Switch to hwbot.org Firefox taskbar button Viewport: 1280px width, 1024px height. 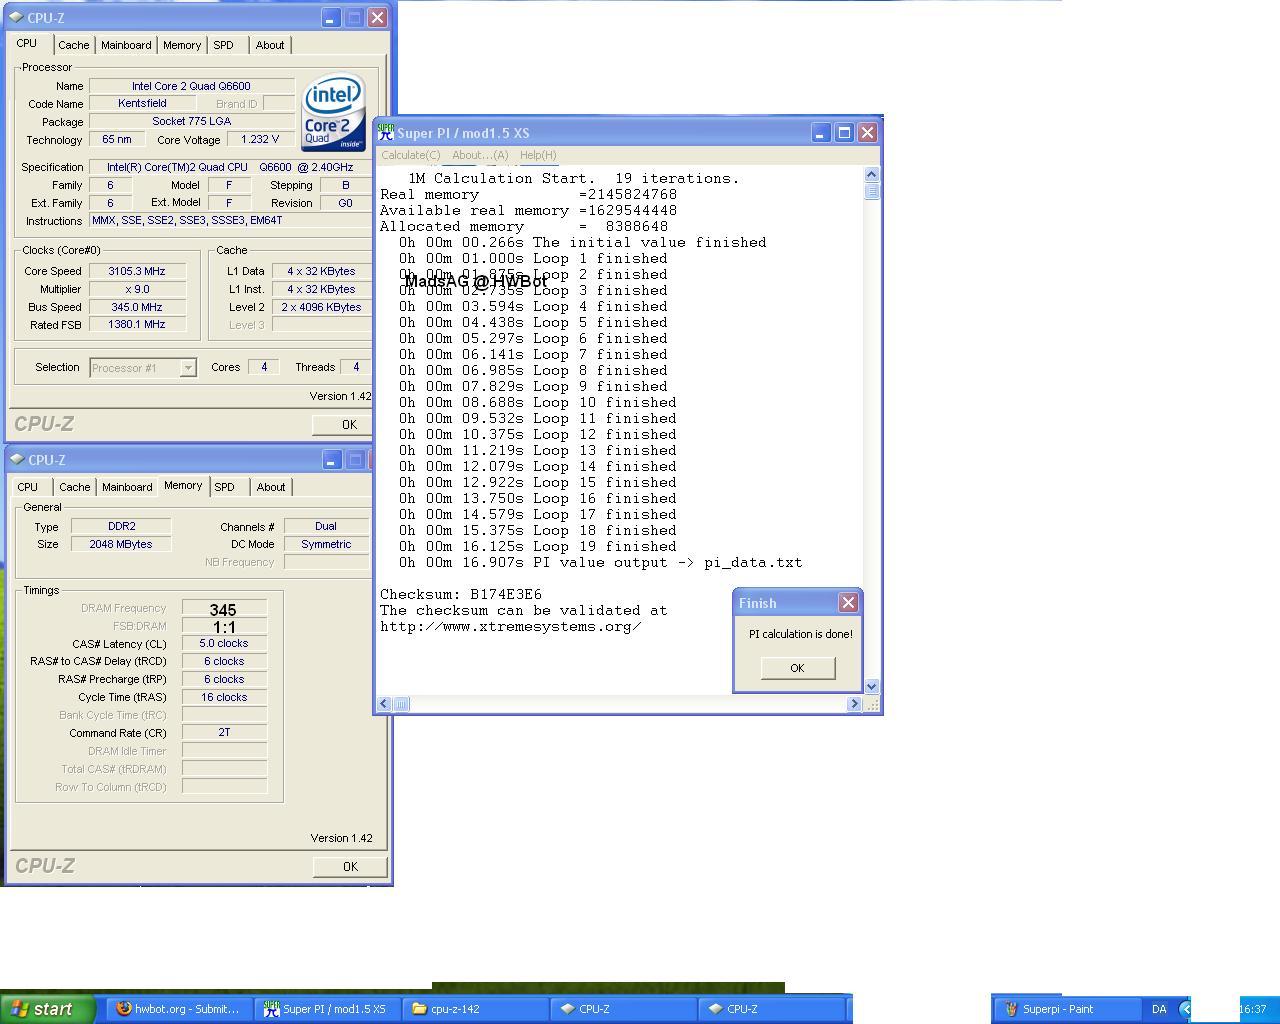click(x=180, y=1009)
